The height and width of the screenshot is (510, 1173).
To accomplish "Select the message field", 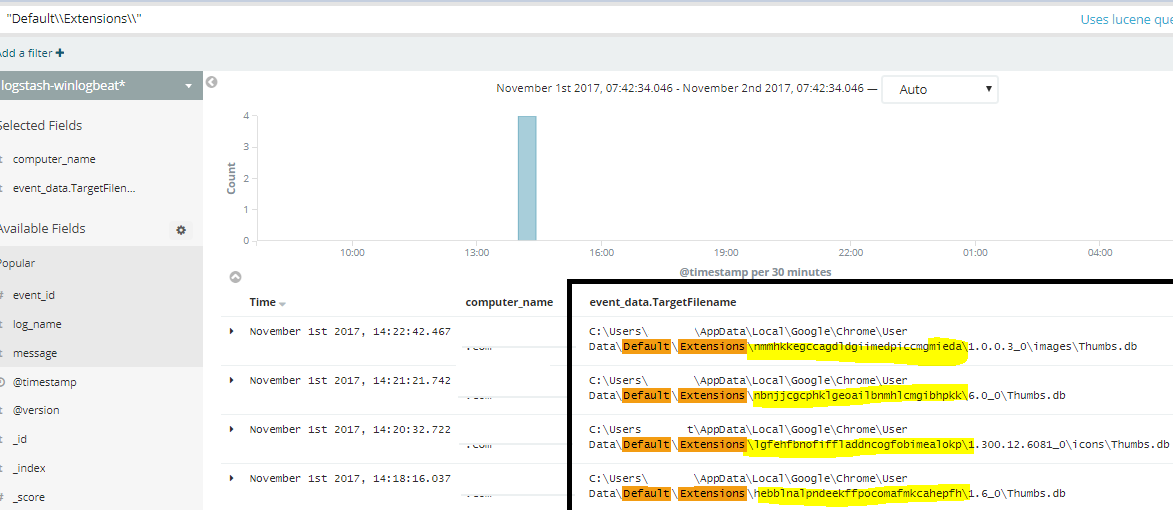I will click(x=35, y=353).
